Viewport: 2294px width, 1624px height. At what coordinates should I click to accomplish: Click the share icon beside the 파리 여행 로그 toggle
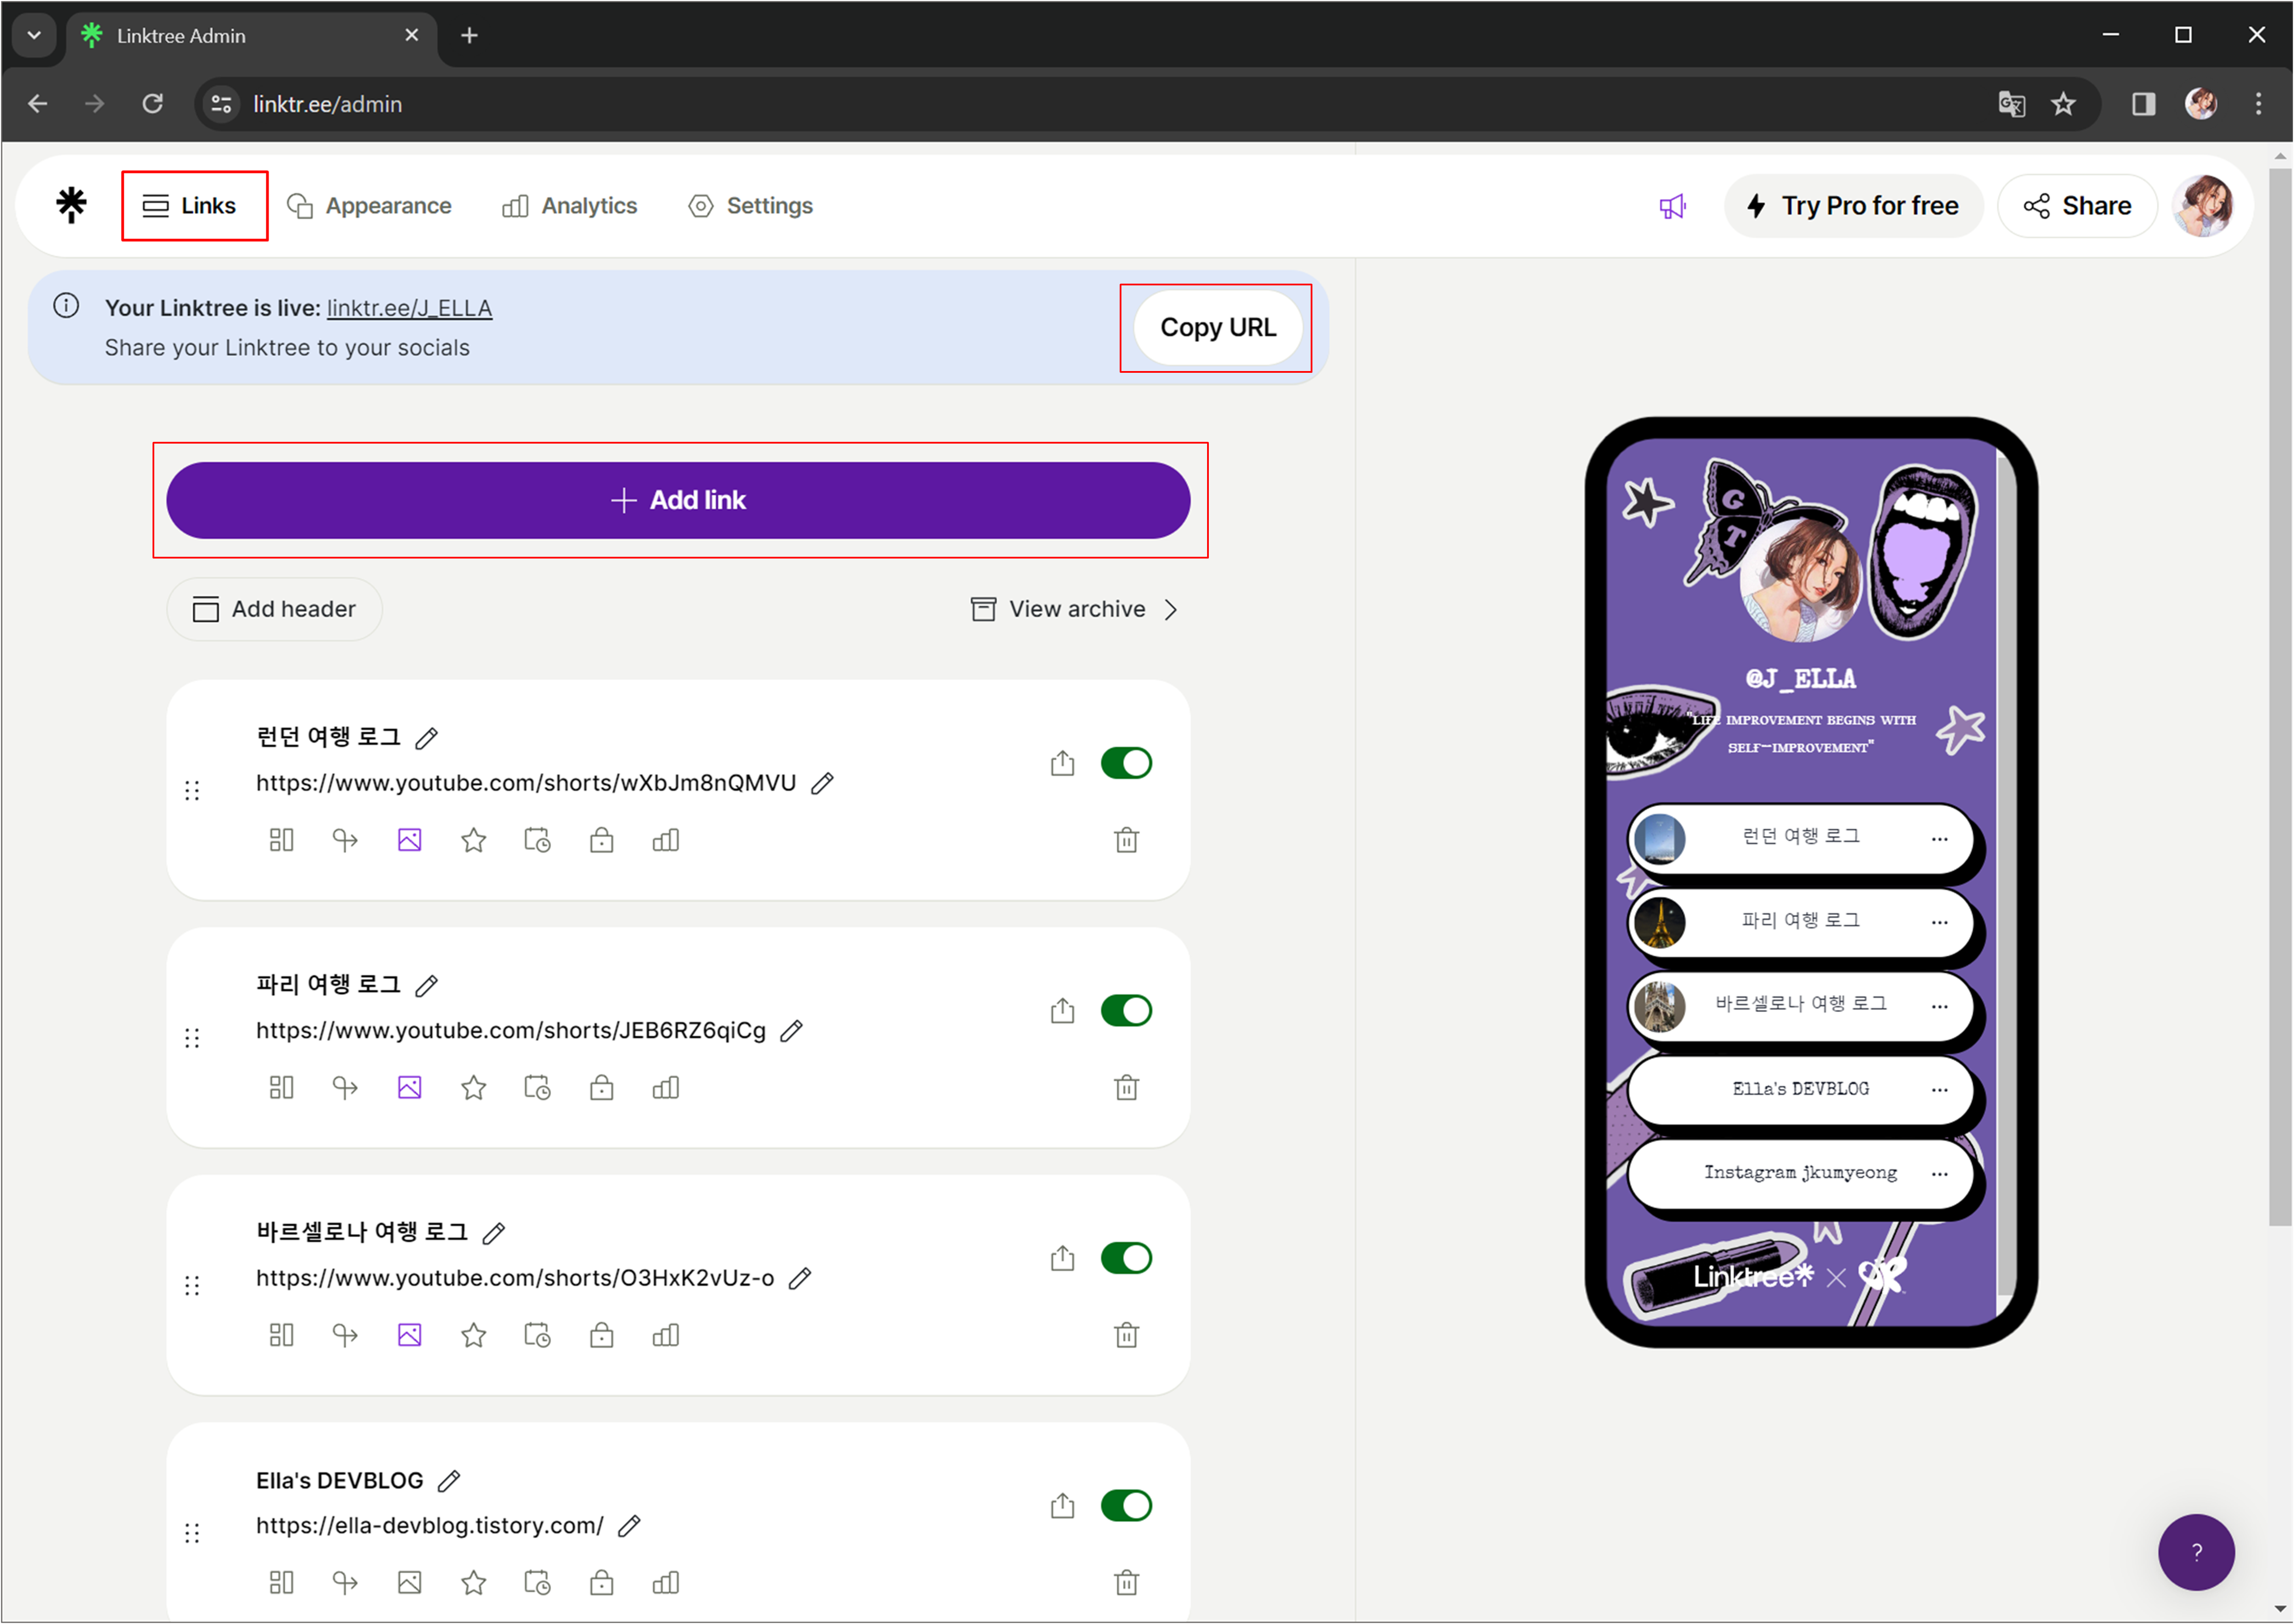pyautogui.click(x=1062, y=1011)
